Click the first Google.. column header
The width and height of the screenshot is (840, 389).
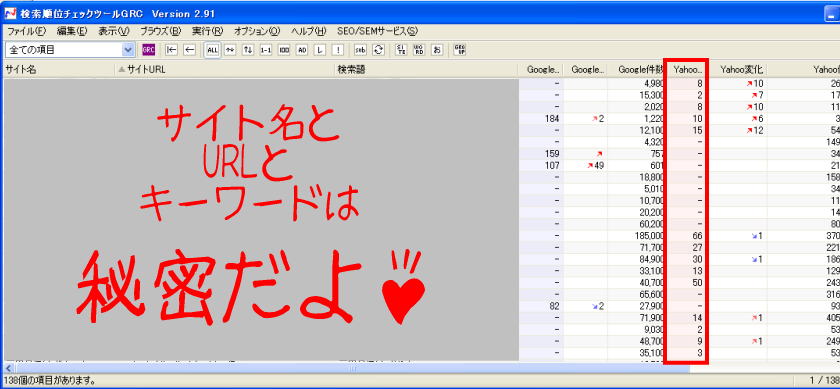(541, 69)
